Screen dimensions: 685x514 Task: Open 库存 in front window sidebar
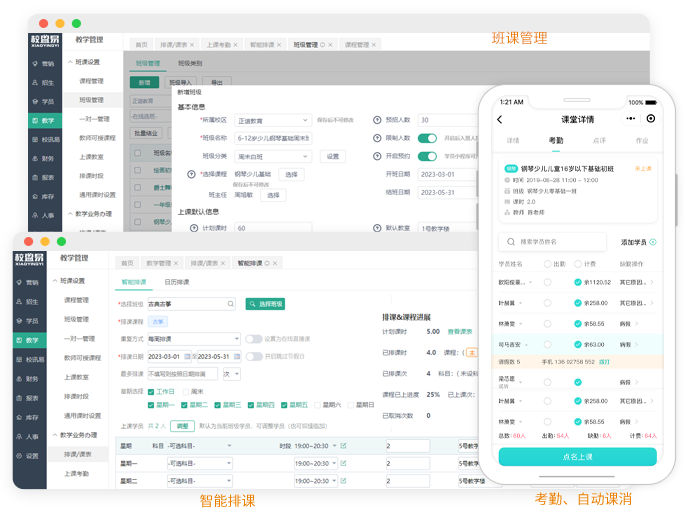[x=28, y=417]
